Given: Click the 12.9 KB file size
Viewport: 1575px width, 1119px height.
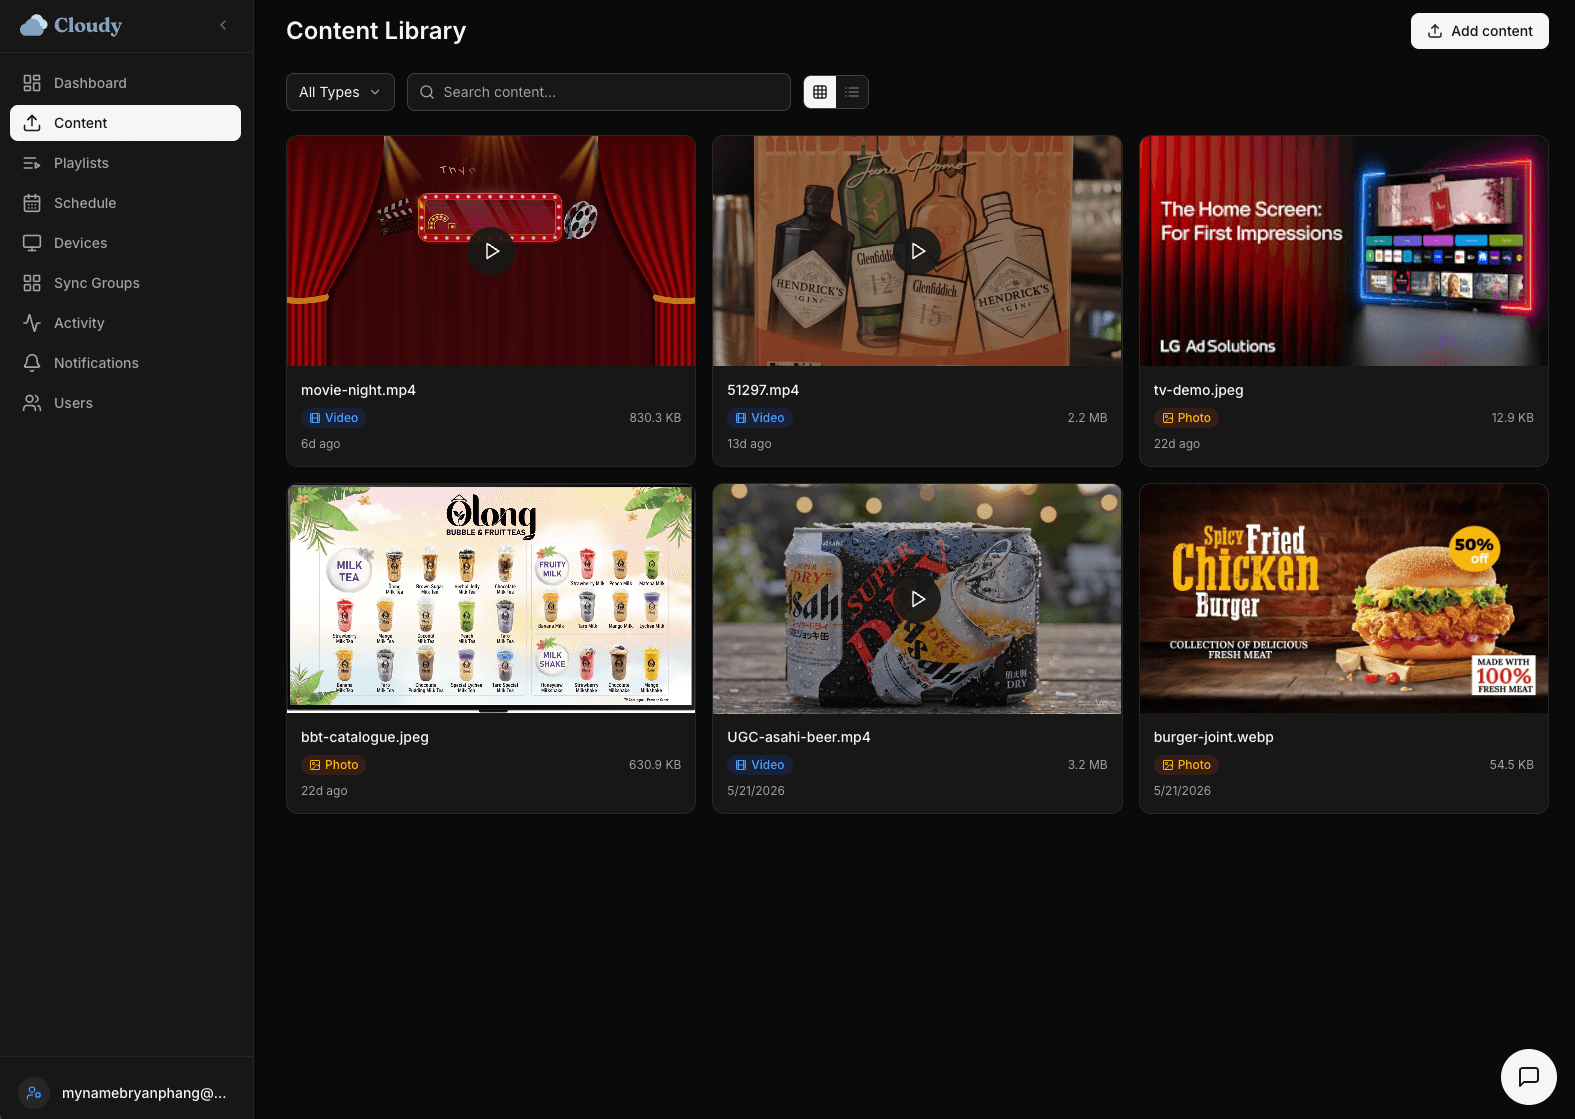Looking at the screenshot, I should (1512, 418).
